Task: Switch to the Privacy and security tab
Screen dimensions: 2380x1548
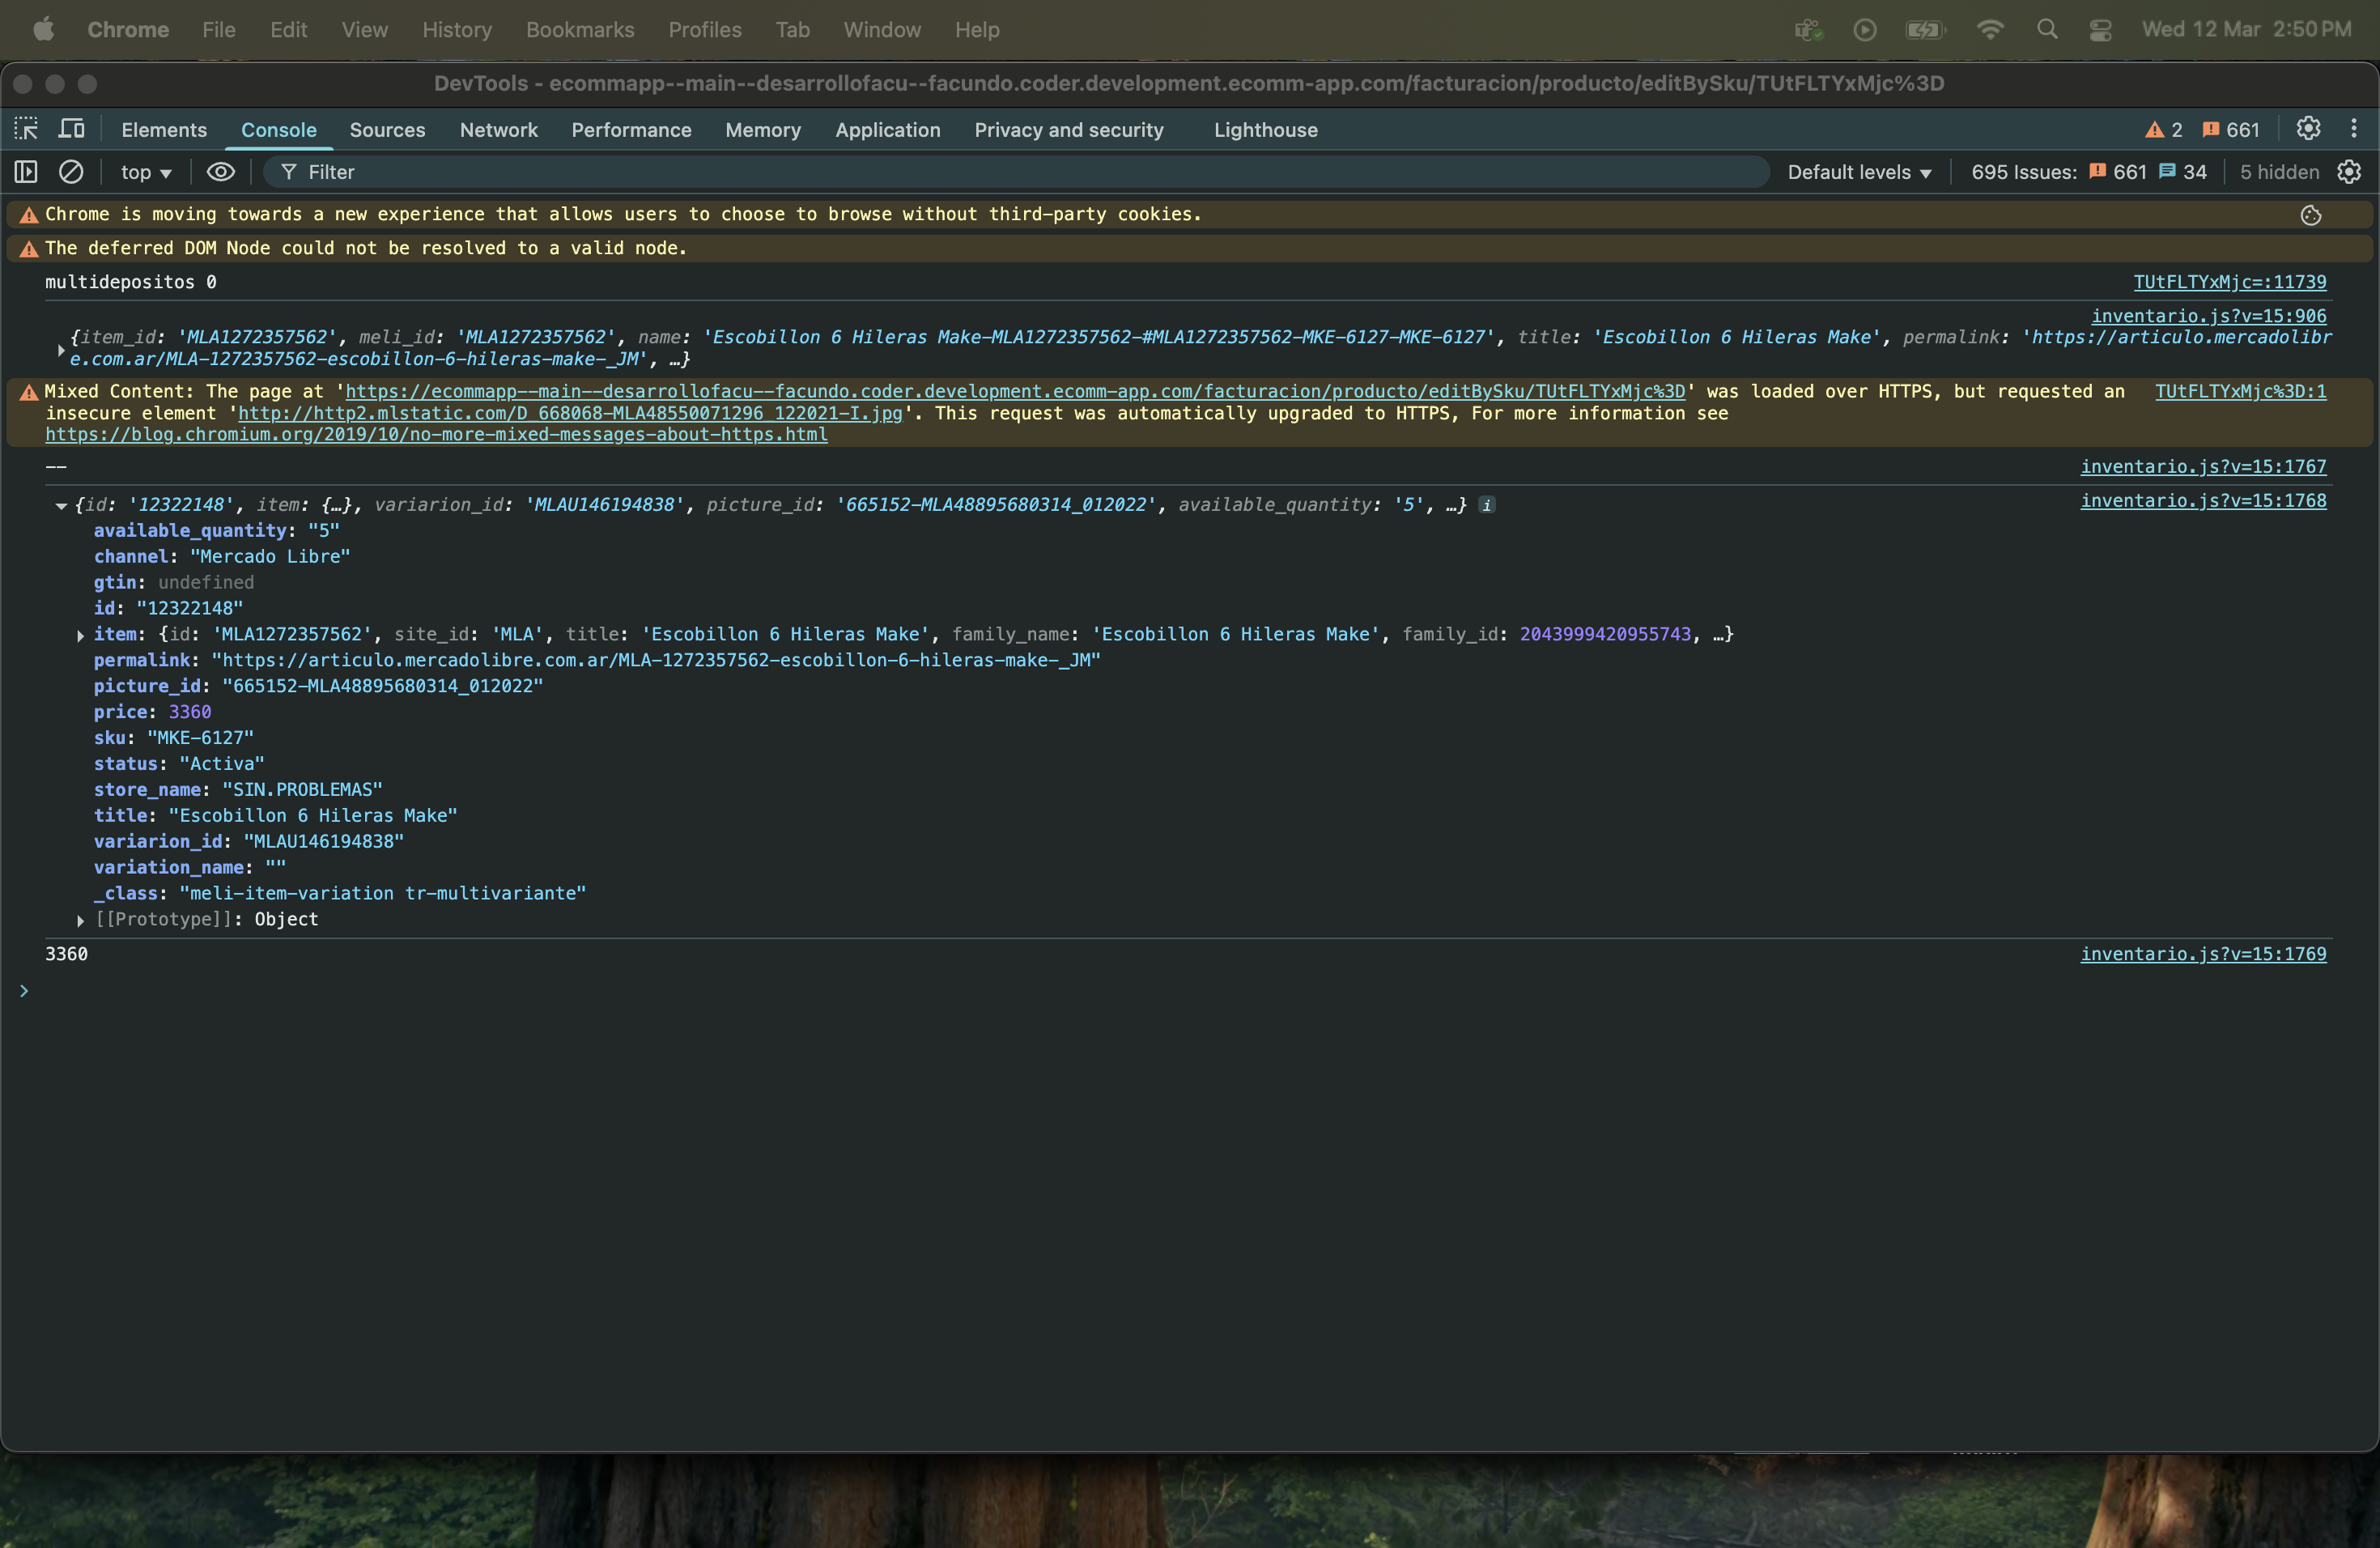Action: click(1069, 130)
